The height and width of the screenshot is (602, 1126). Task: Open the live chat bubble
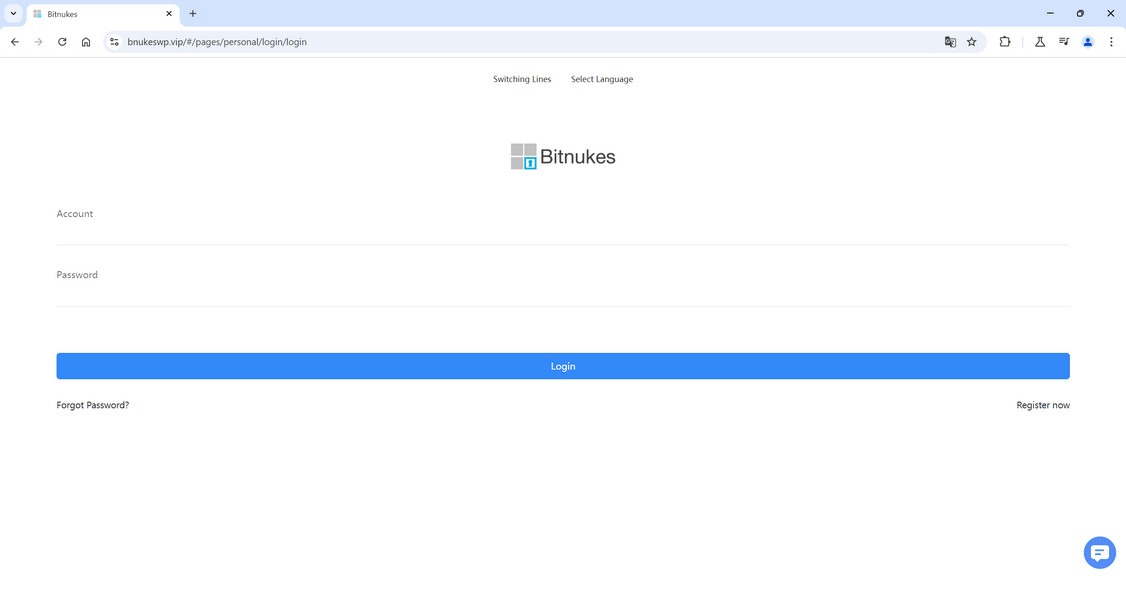[1099, 552]
